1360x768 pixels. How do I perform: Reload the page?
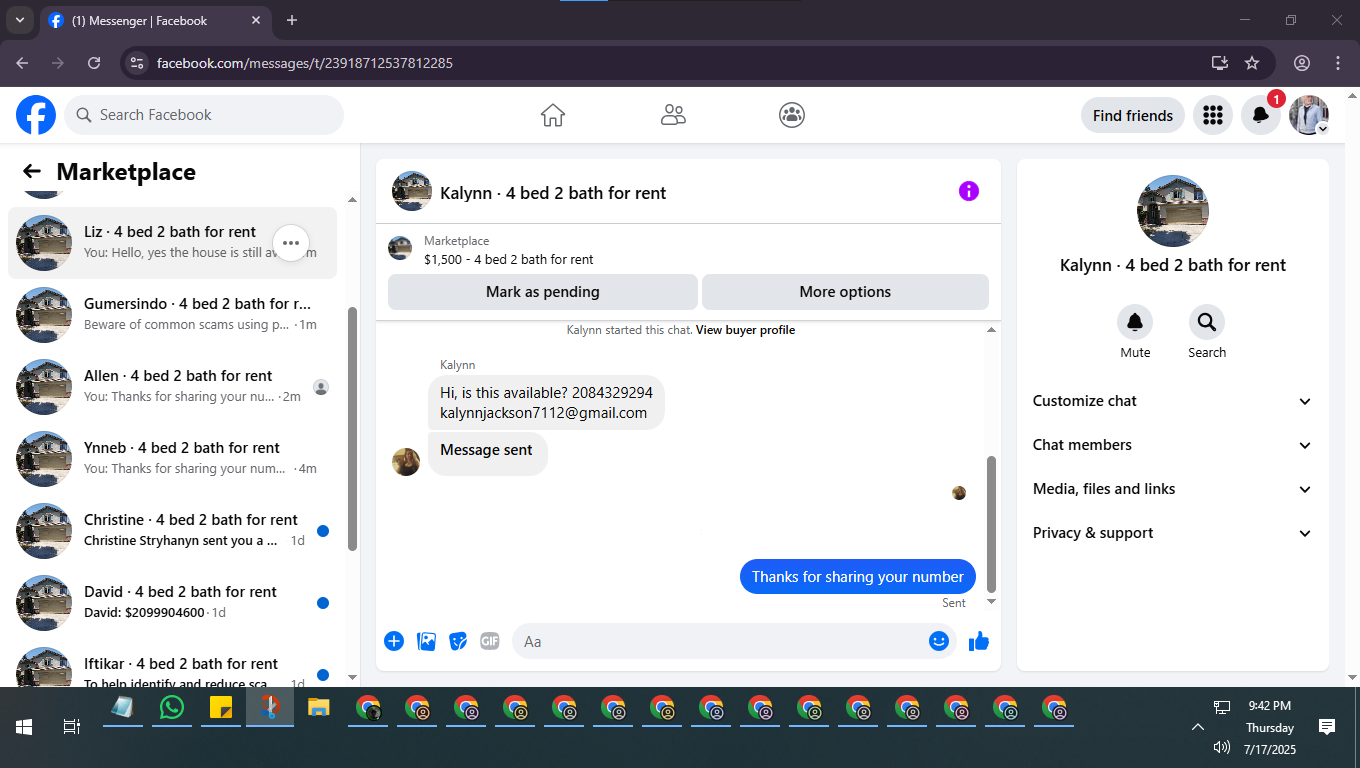tap(94, 63)
